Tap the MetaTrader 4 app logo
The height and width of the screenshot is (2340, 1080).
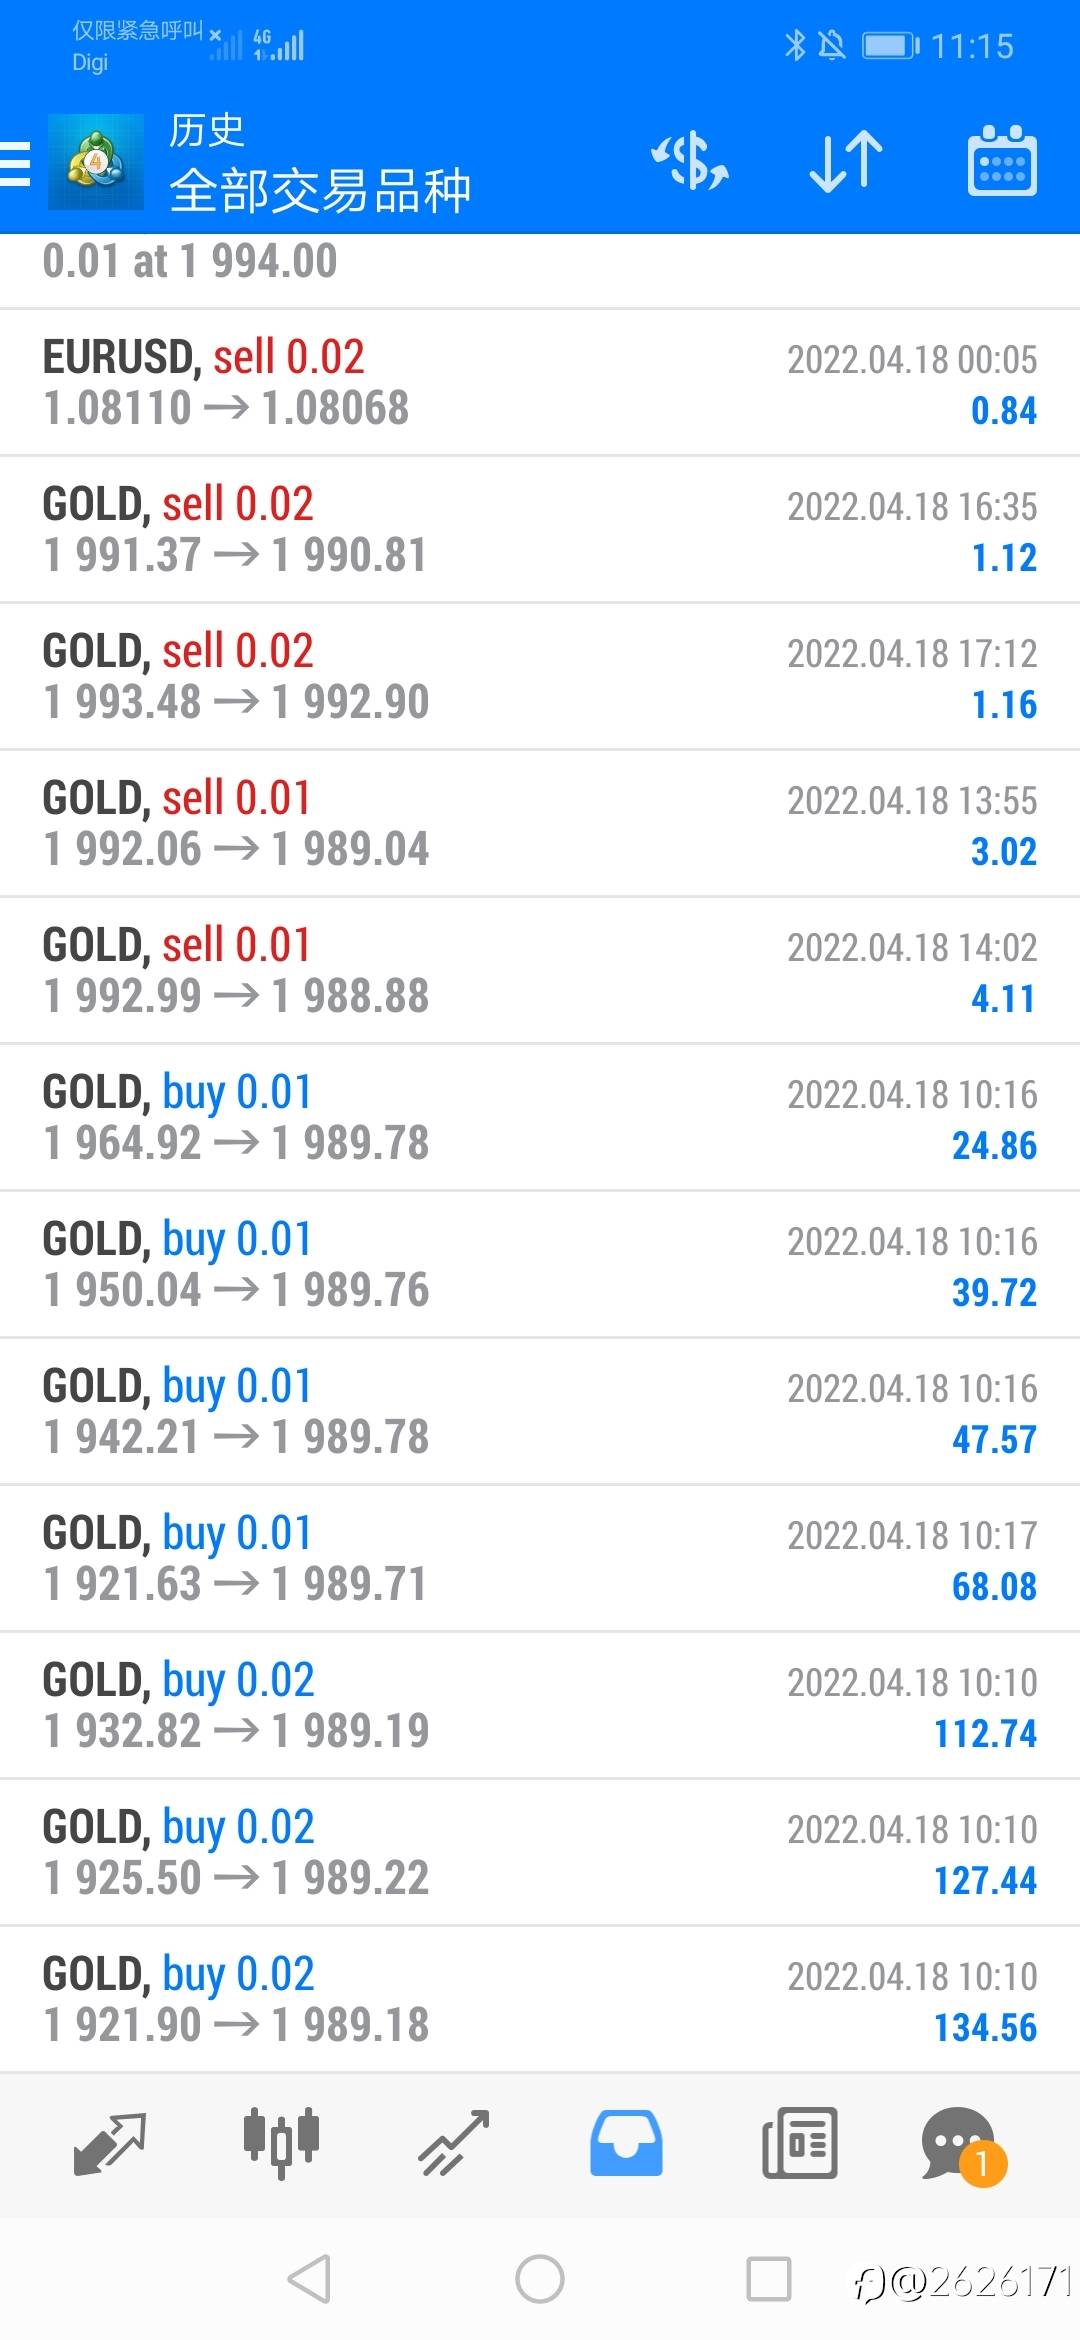coord(96,162)
